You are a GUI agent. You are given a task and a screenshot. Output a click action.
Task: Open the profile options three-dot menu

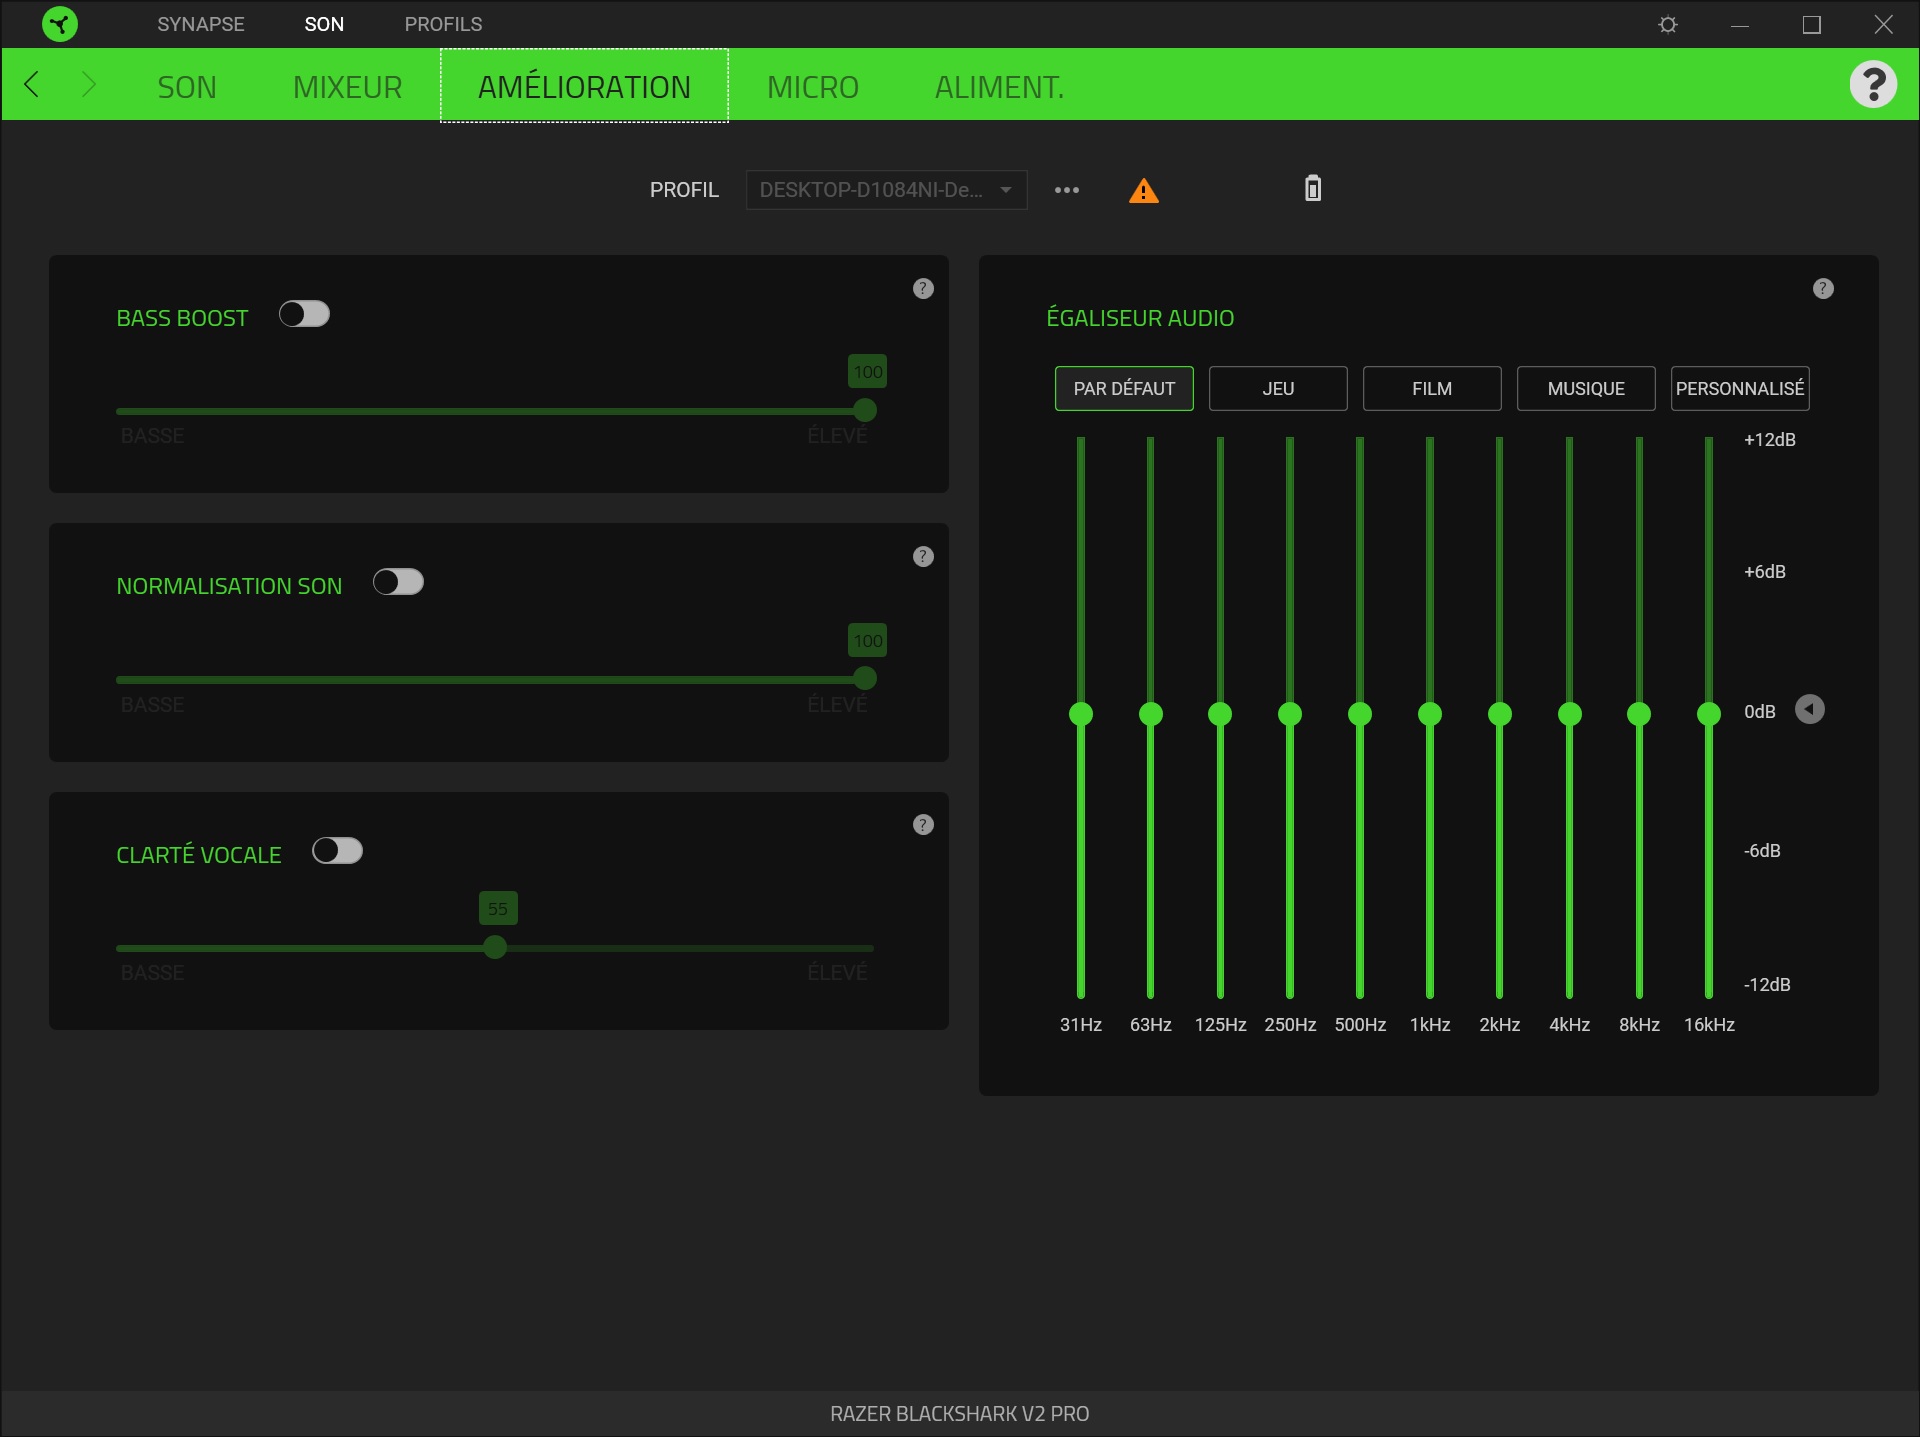(x=1066, y=190)
